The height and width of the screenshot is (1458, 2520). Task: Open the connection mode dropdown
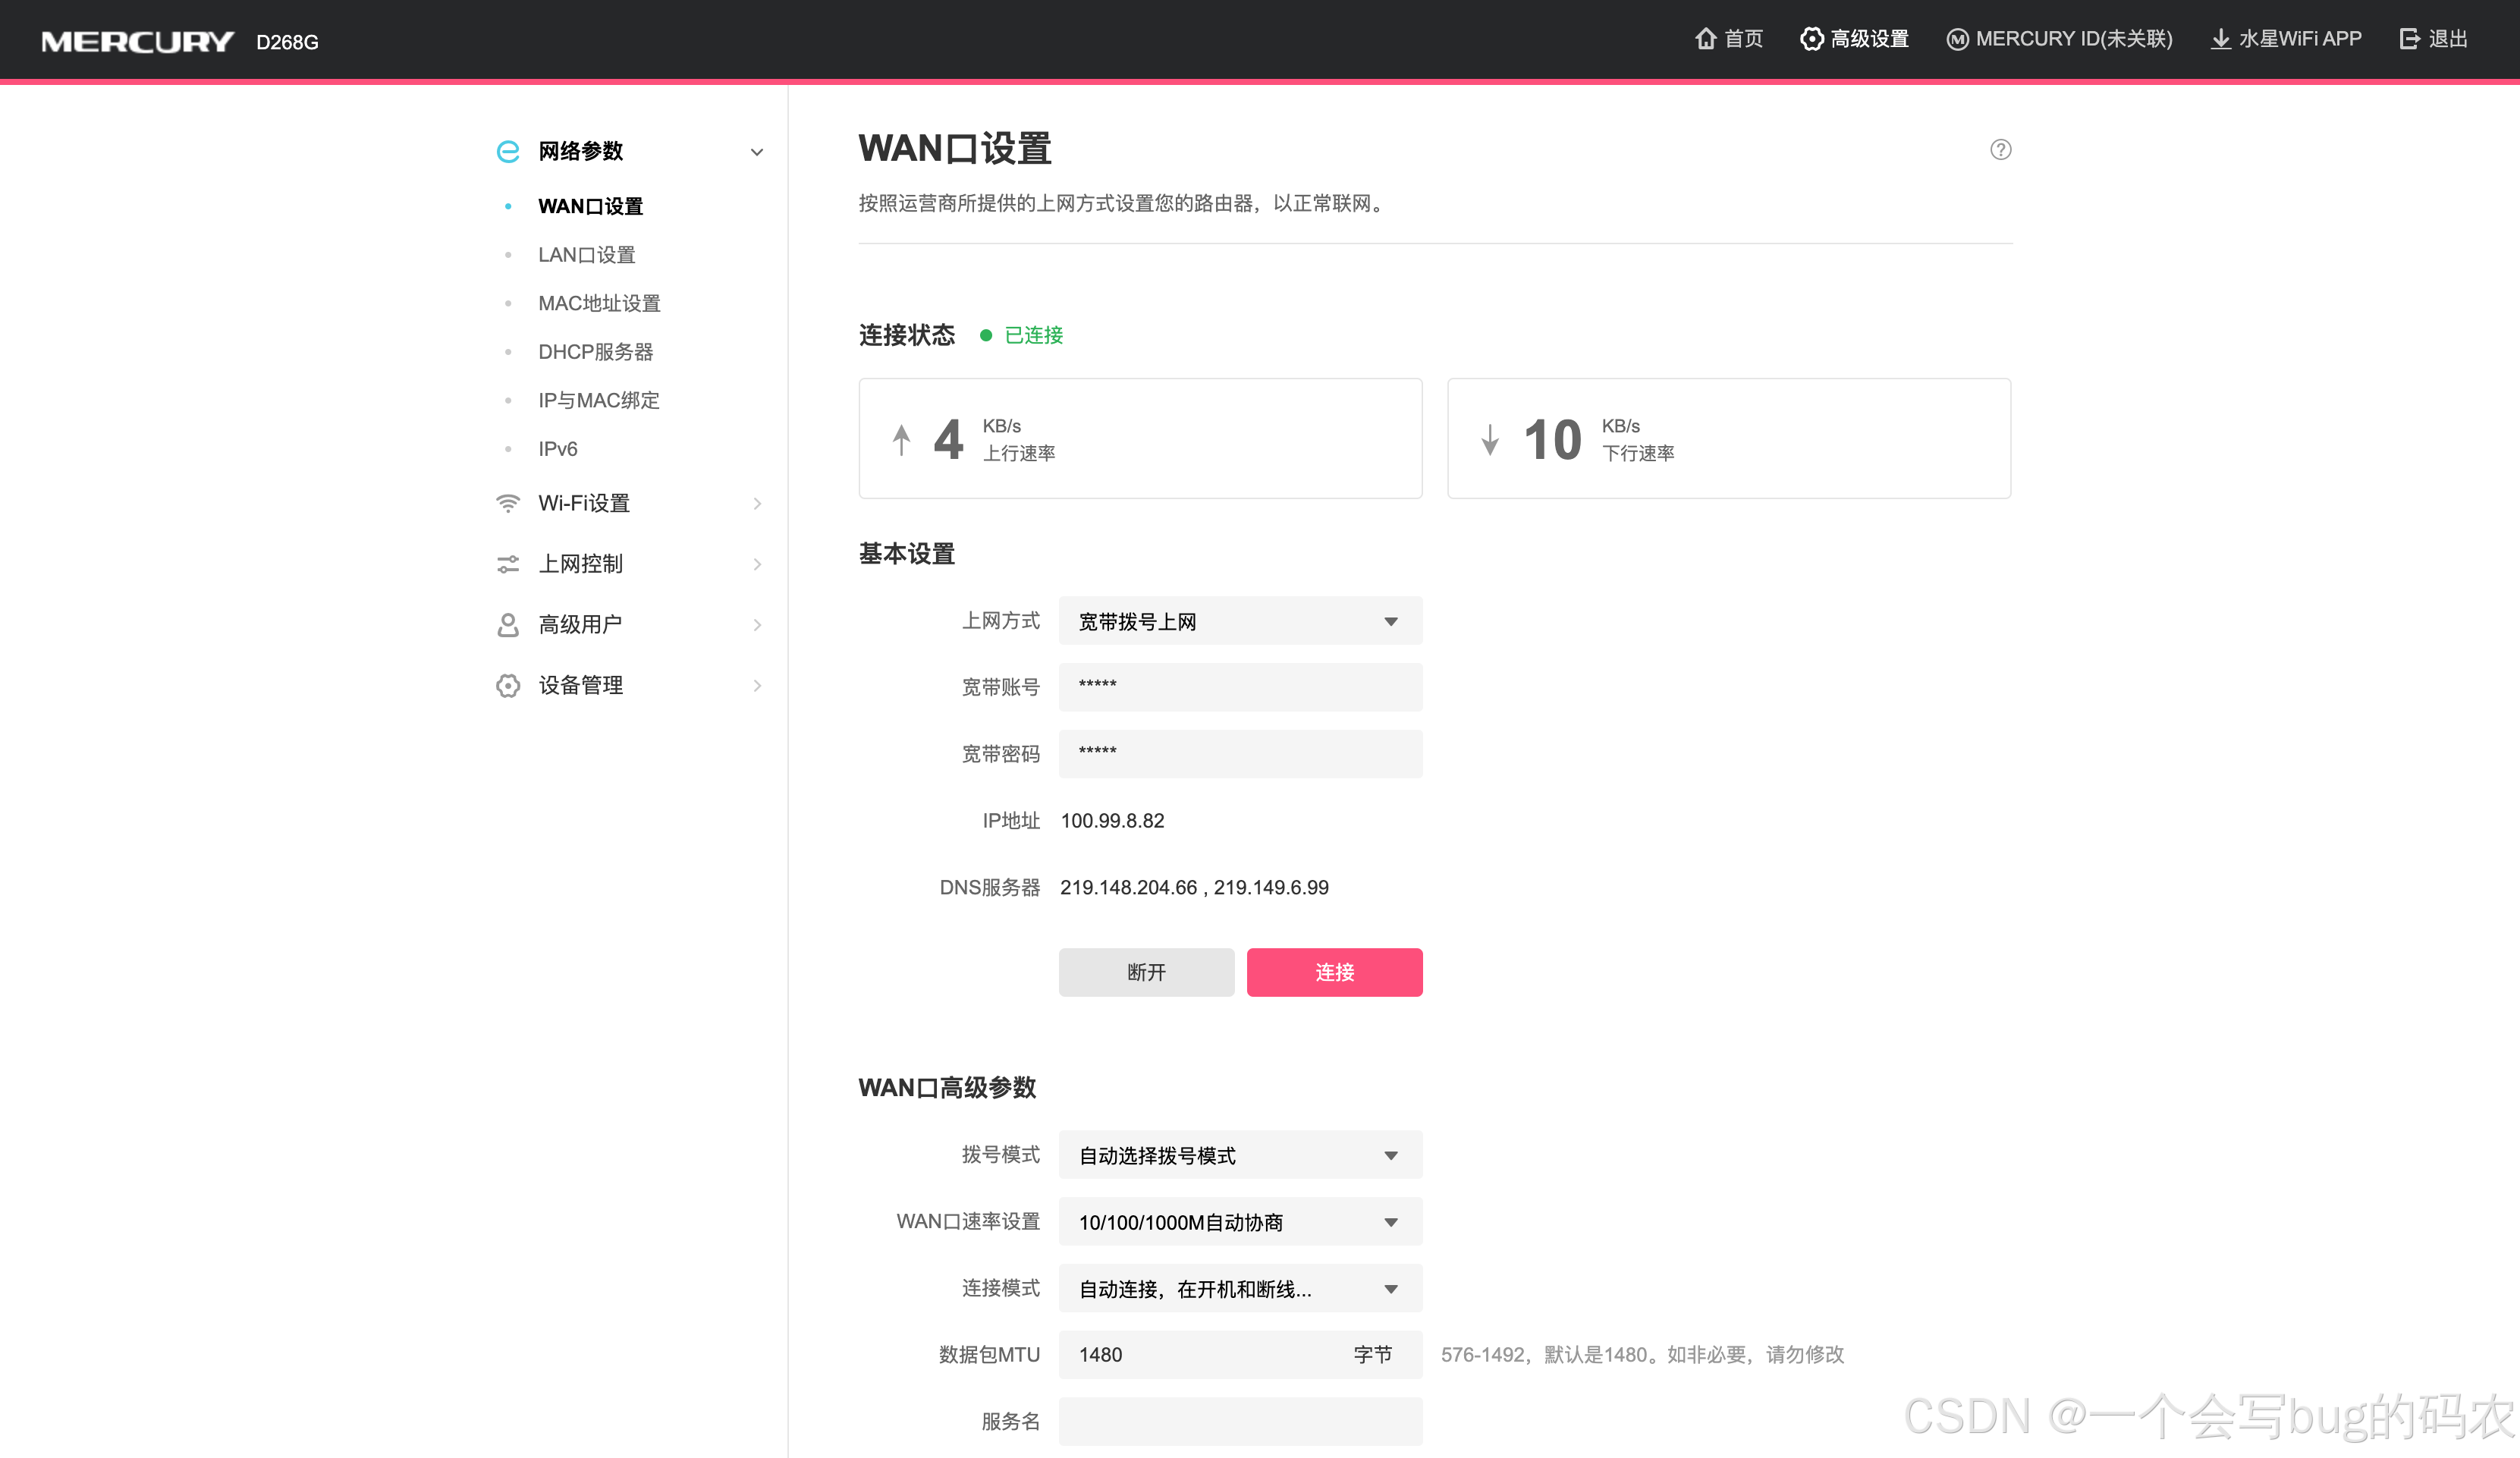tap(1240, 1289)
